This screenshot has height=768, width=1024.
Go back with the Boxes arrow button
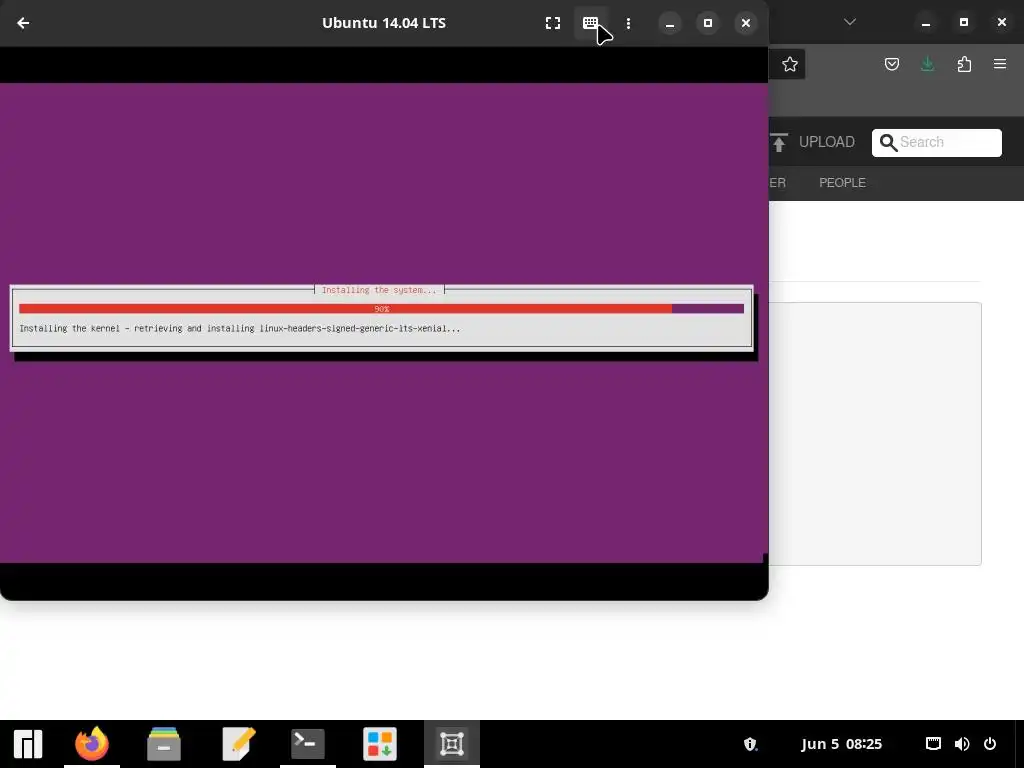(x=23, y=23)
